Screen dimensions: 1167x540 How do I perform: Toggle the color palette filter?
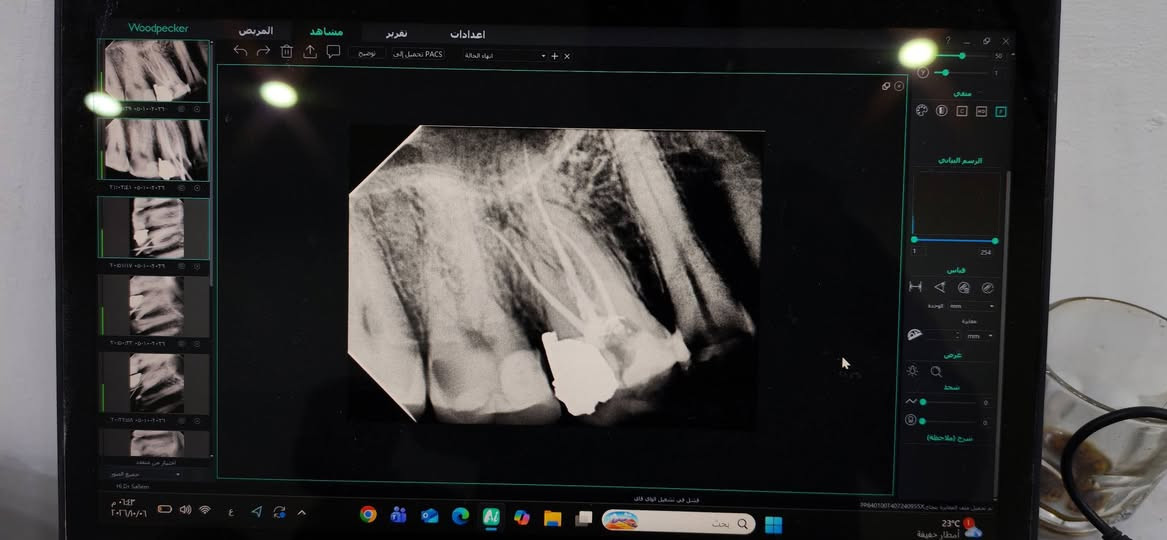point(921,111)
